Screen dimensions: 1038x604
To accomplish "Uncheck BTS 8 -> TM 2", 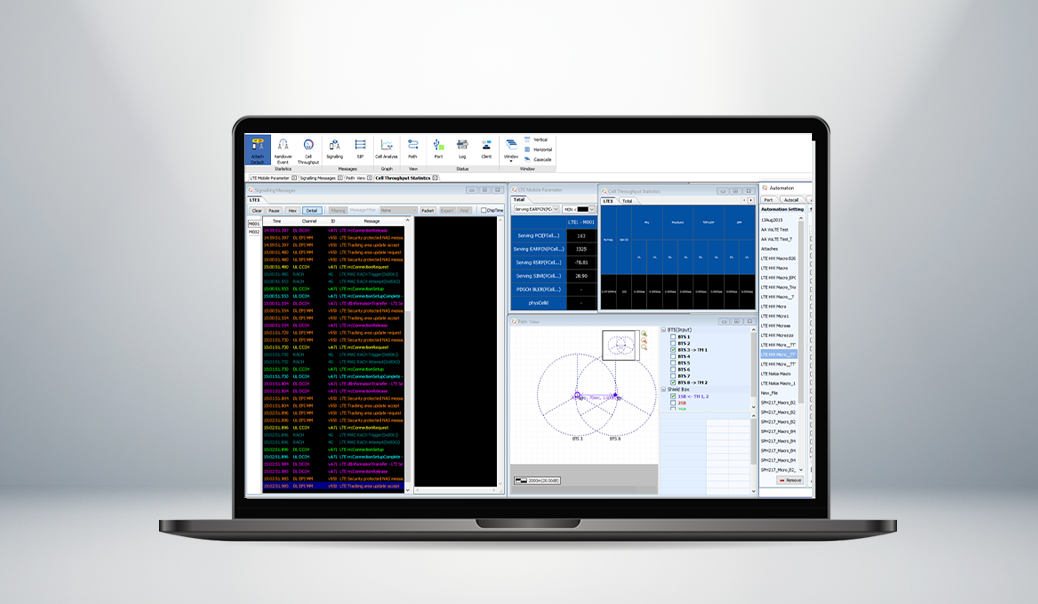I will pos(673,382).
